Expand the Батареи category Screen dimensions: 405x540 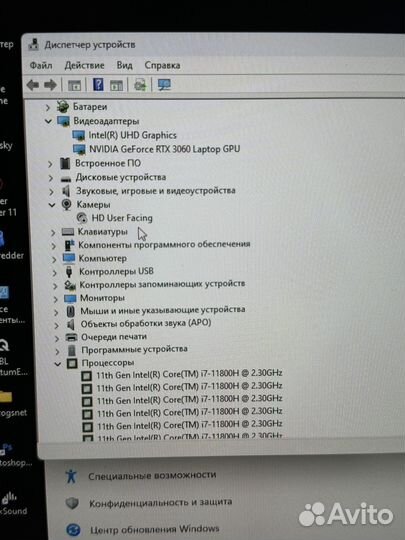48,107
